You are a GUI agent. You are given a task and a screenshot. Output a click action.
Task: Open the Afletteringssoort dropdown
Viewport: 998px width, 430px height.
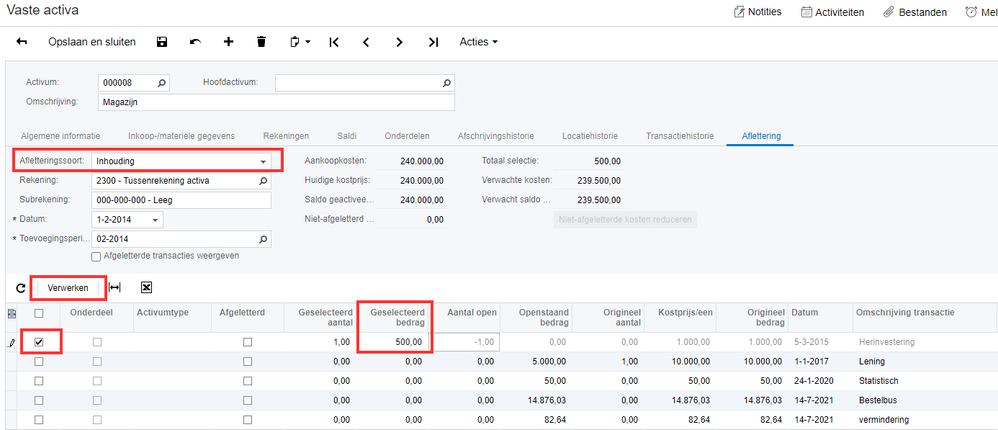click(x=264, y=160)
